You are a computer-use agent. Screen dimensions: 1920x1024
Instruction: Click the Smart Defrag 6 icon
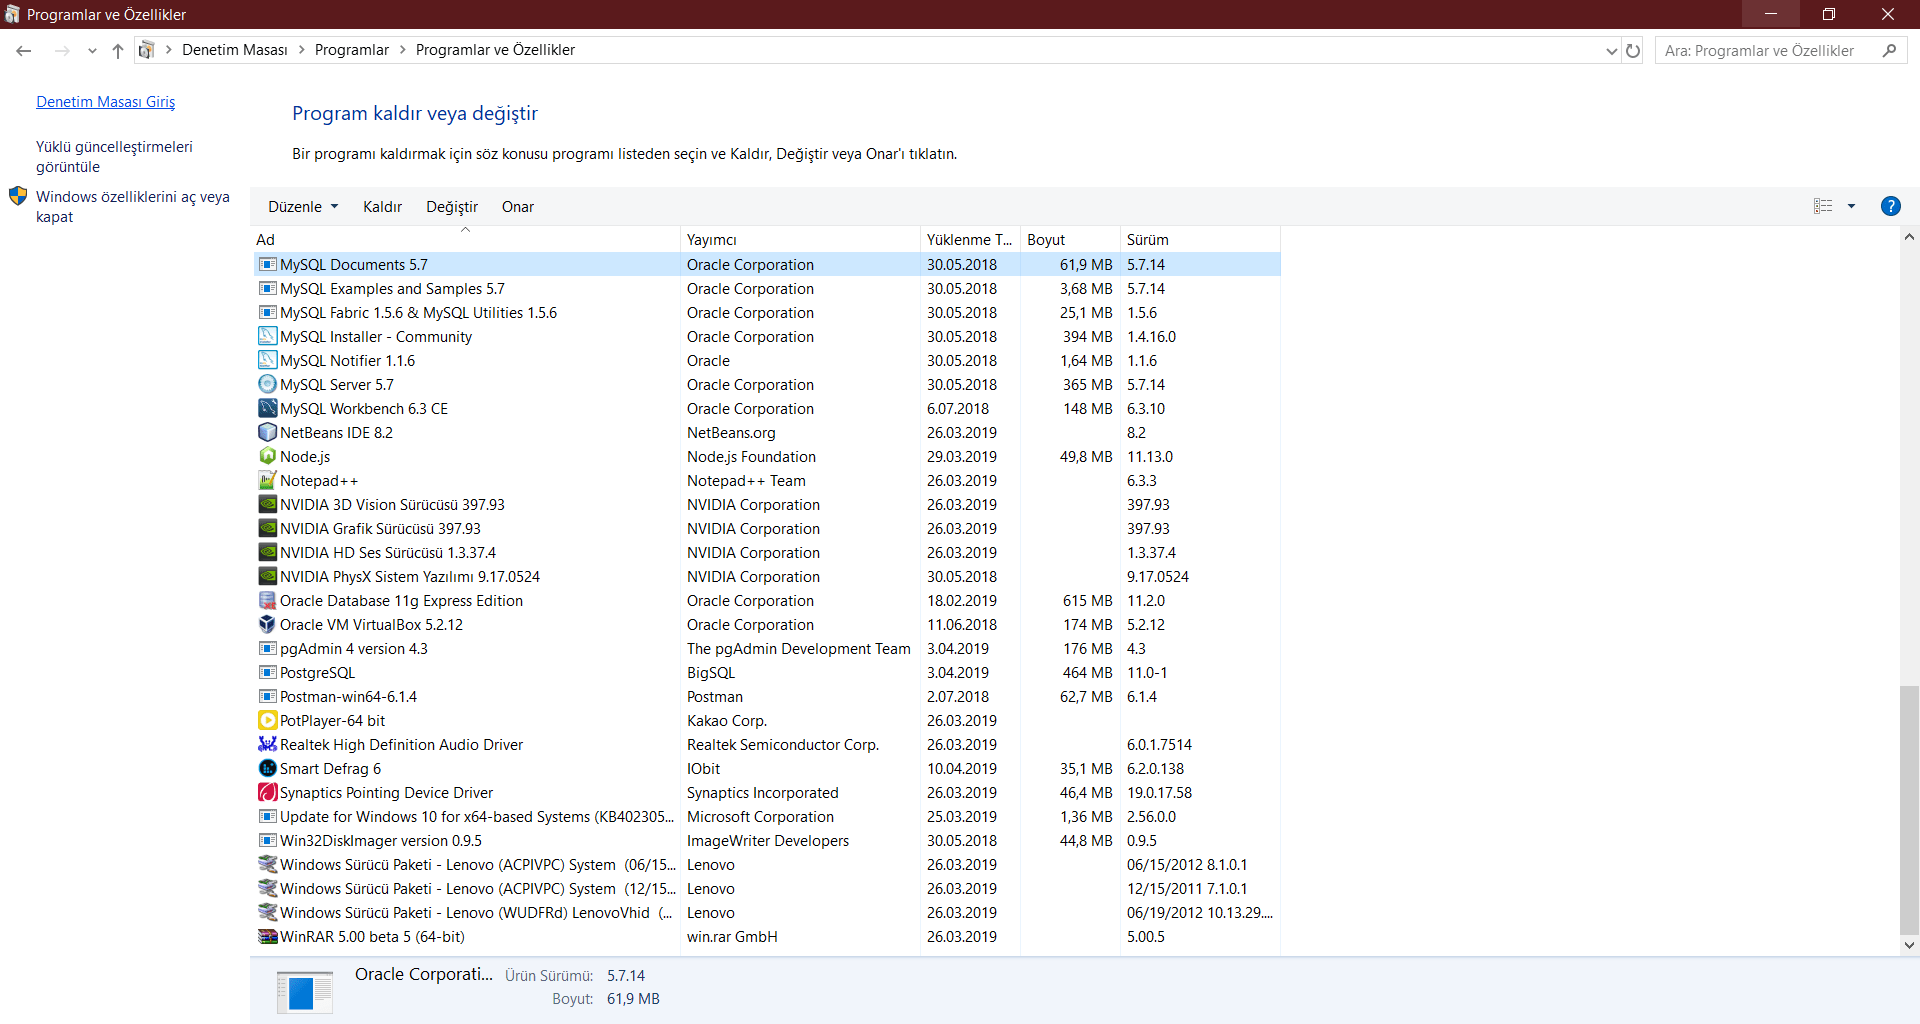(267, 768)
